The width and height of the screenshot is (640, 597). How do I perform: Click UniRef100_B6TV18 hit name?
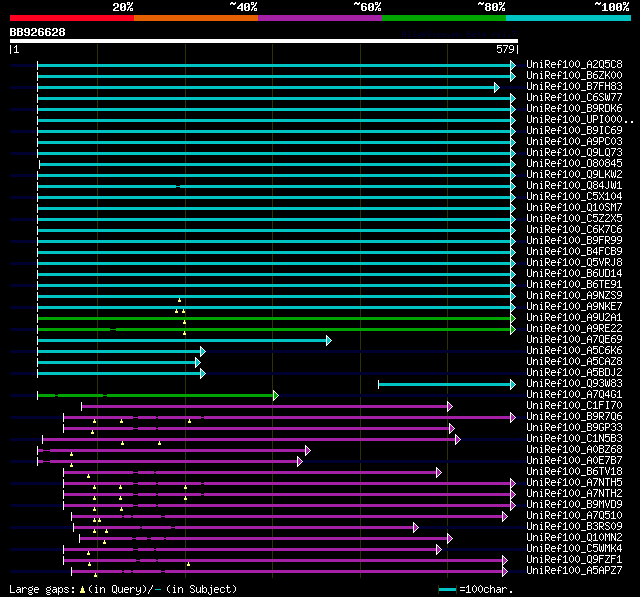point(574,472)
